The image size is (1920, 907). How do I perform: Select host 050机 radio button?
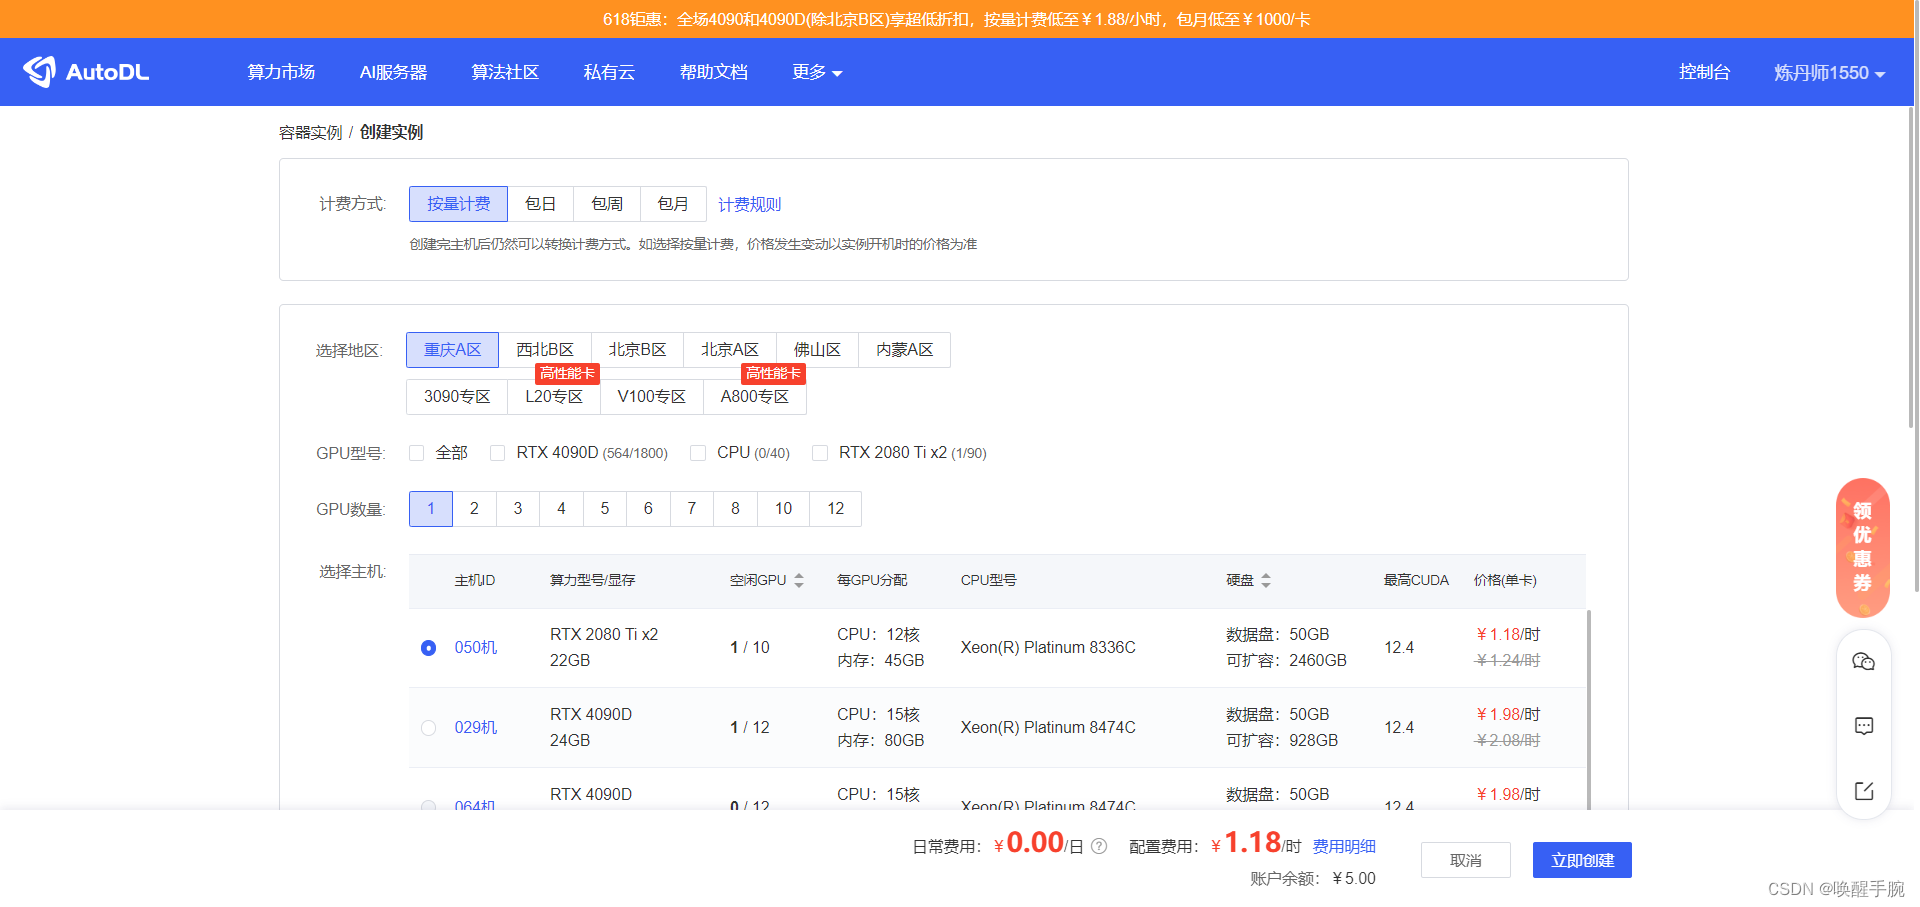(x=429, y=648)
